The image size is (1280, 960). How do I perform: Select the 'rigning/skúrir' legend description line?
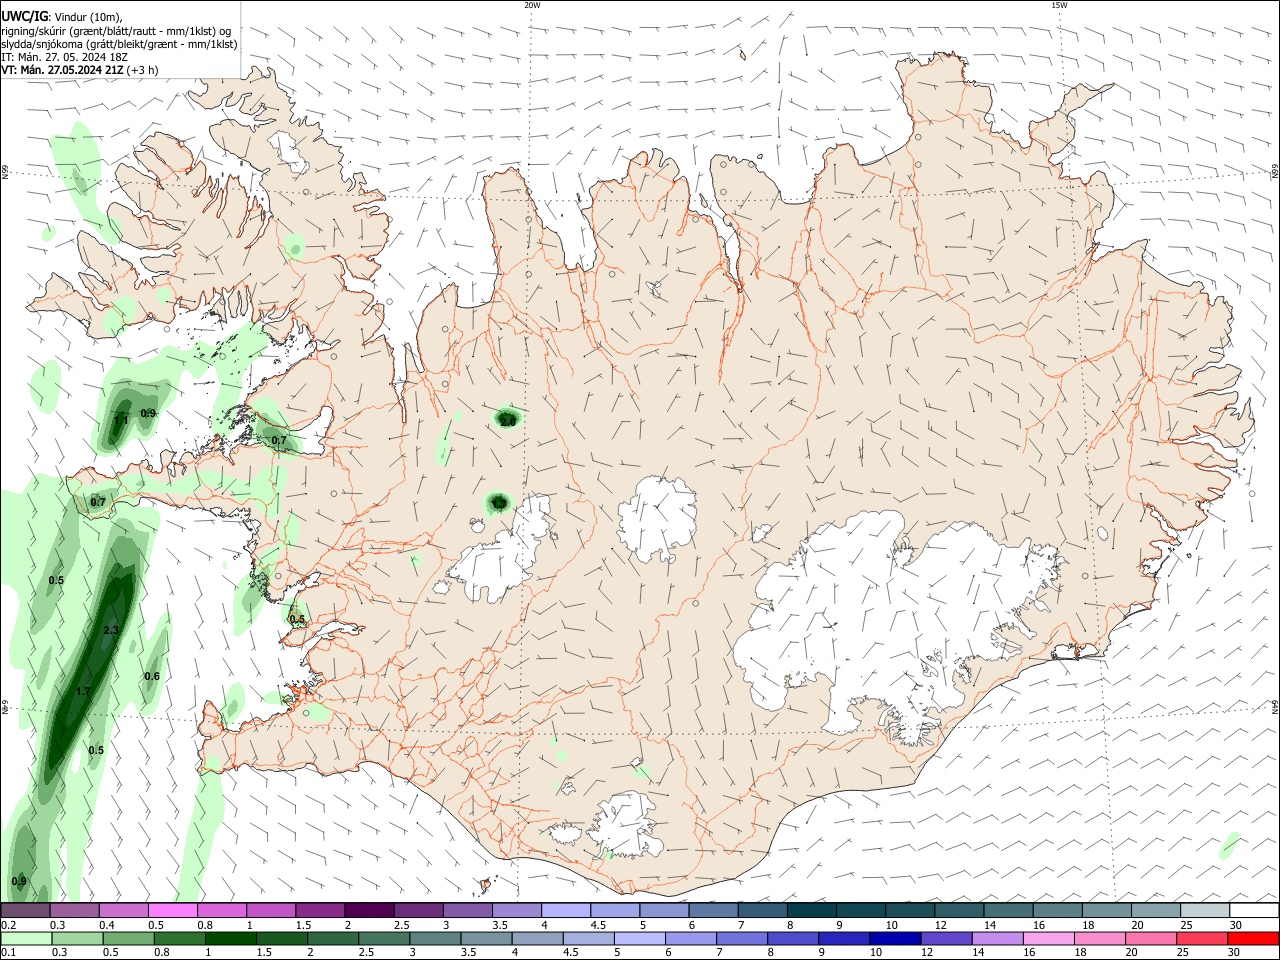click(116, 31)
